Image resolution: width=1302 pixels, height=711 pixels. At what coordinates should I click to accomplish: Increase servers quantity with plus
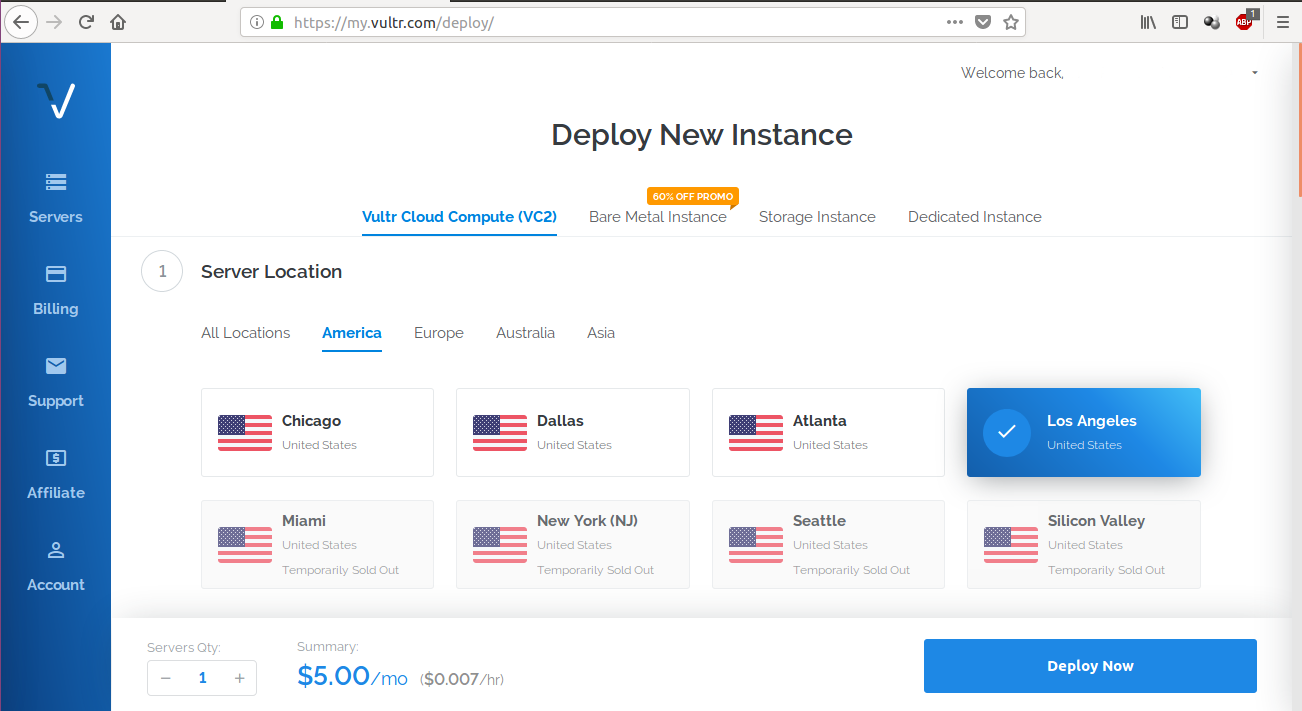pos(239,678)
